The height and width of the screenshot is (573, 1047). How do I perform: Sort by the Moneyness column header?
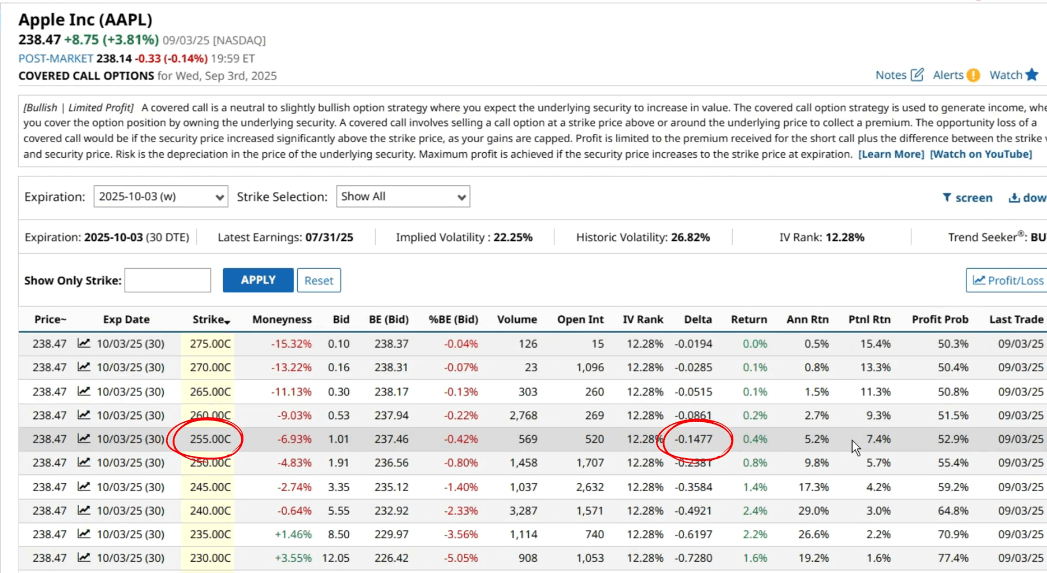coord(282,320)
